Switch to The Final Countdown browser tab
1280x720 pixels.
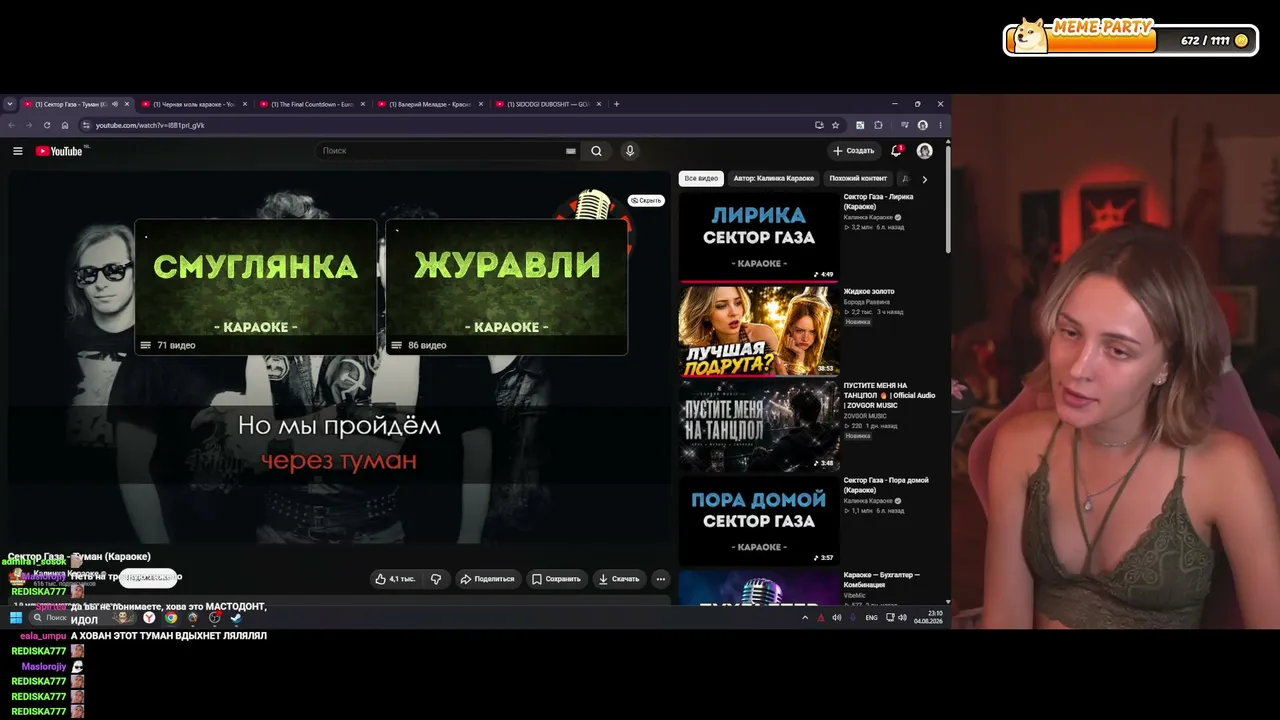coord(313,104)
